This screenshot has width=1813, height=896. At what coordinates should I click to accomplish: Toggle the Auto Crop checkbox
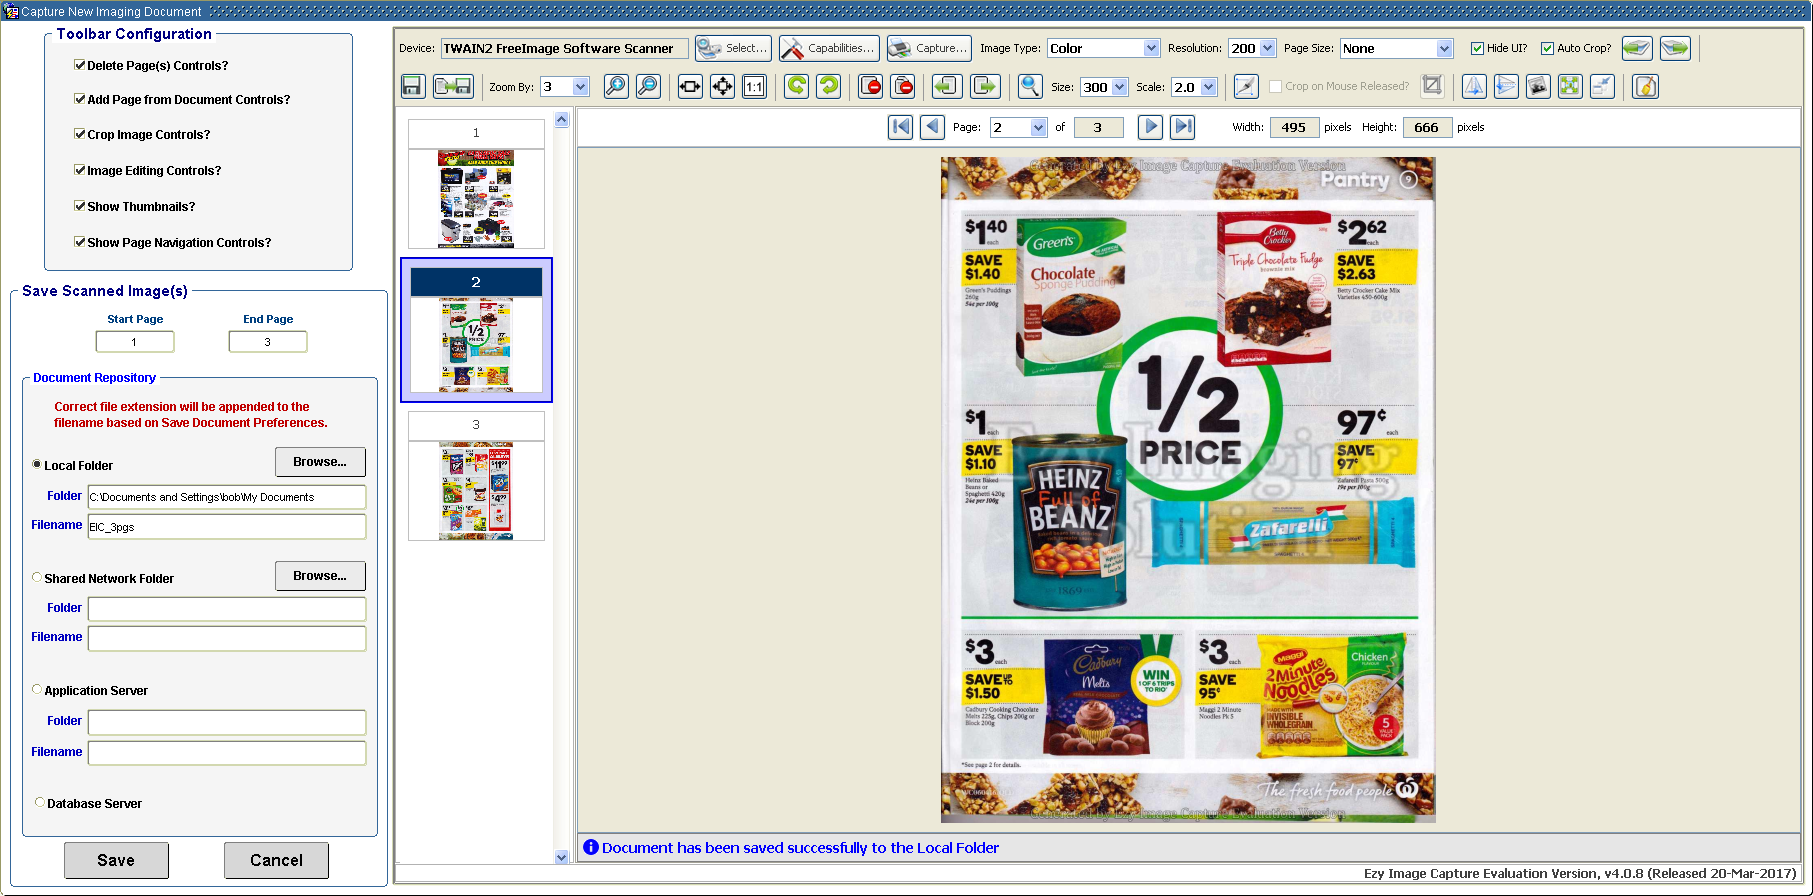coord(1547,48)
